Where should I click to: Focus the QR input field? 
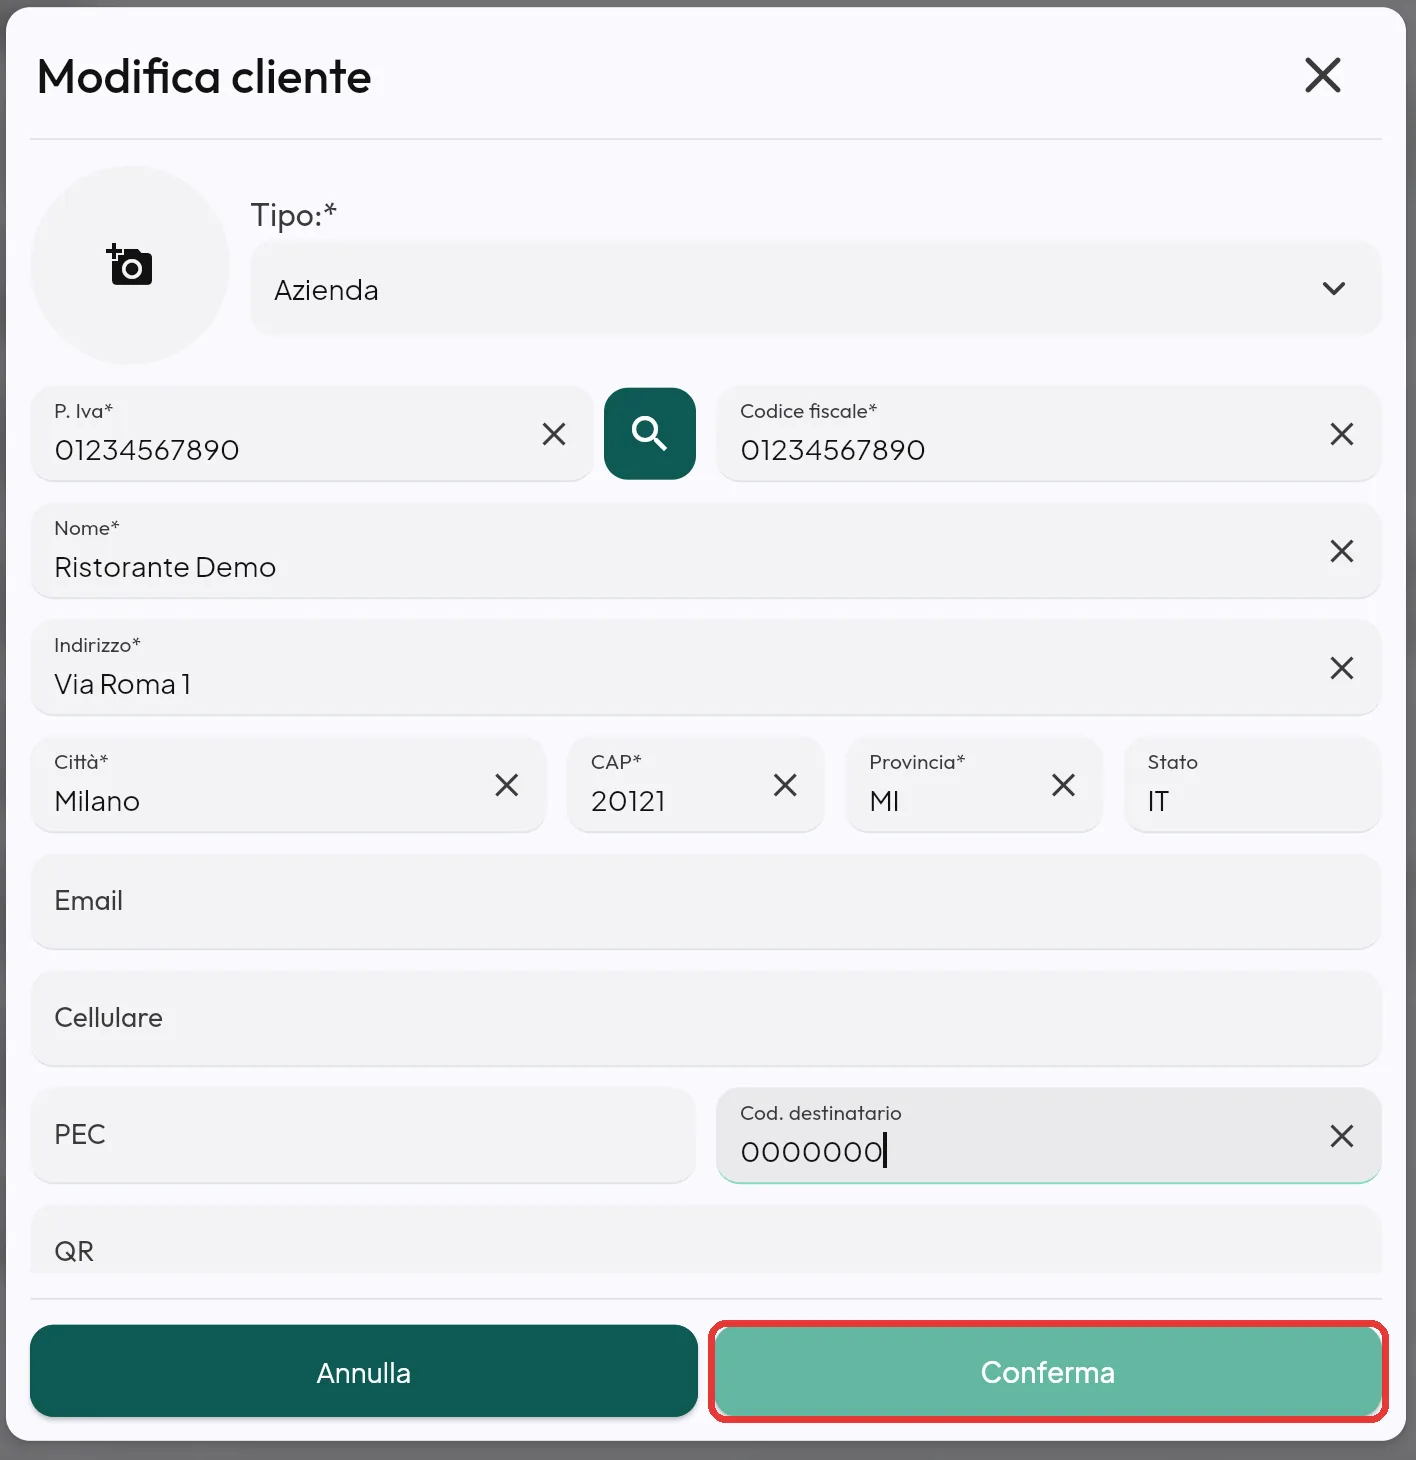point(706,1240)
